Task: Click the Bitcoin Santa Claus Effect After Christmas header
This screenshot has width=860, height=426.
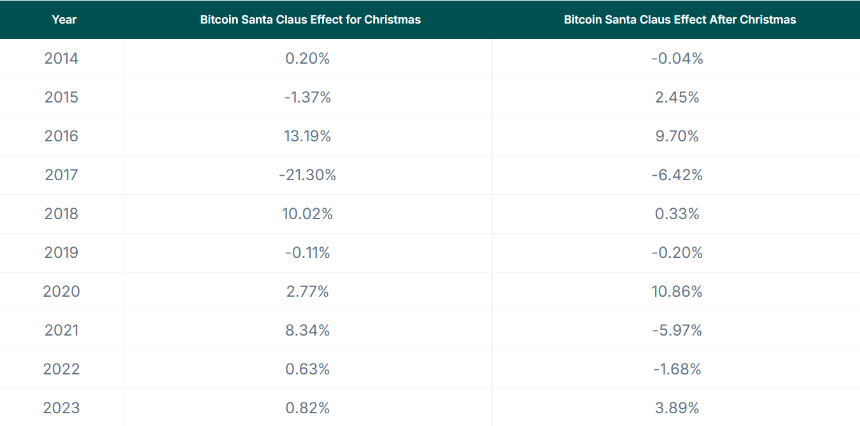Action: tap(680, 20)
